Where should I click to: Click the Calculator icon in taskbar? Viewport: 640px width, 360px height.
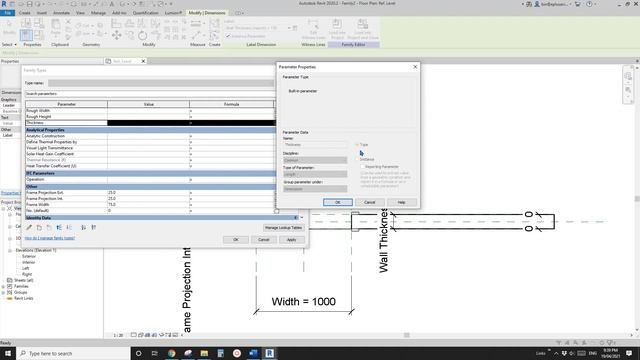click(x=220, y=353)
